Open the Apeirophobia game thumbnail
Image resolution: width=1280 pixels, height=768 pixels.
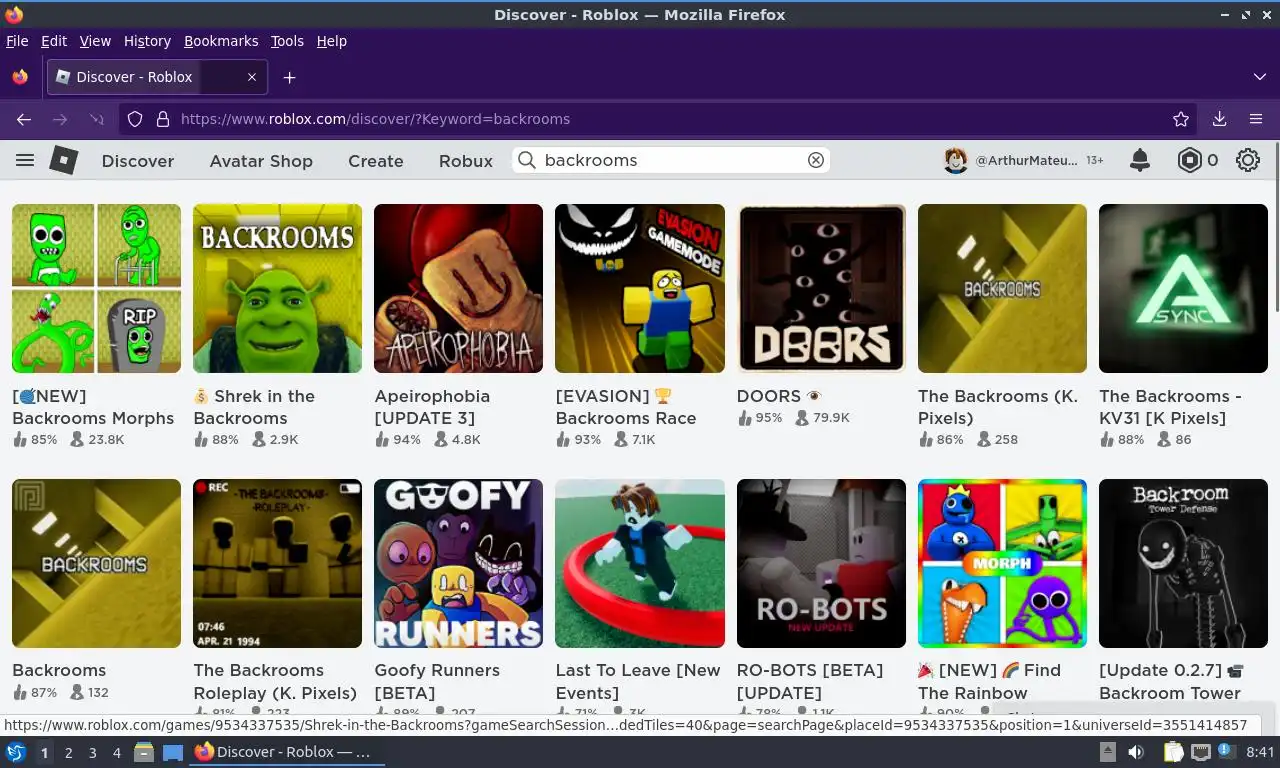(x=458, y=288)
